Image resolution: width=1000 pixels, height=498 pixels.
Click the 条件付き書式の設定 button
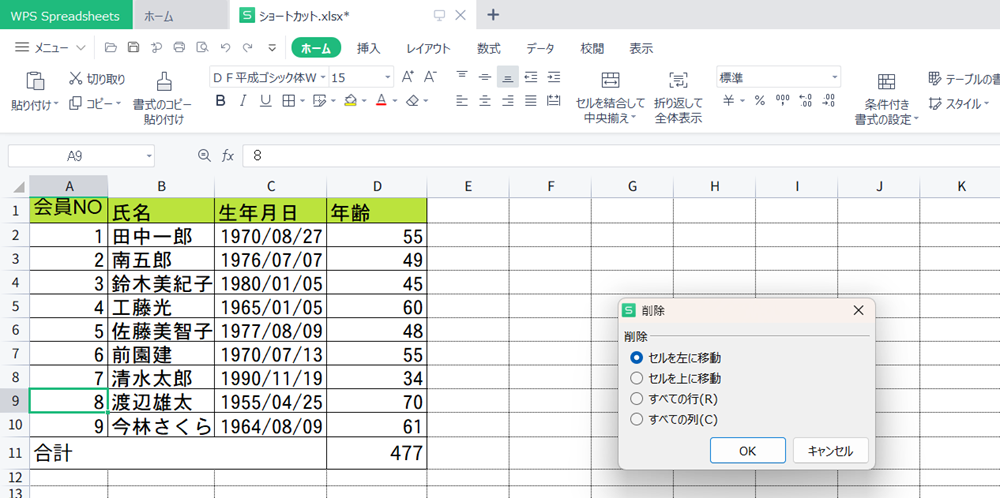coord(886,97)
